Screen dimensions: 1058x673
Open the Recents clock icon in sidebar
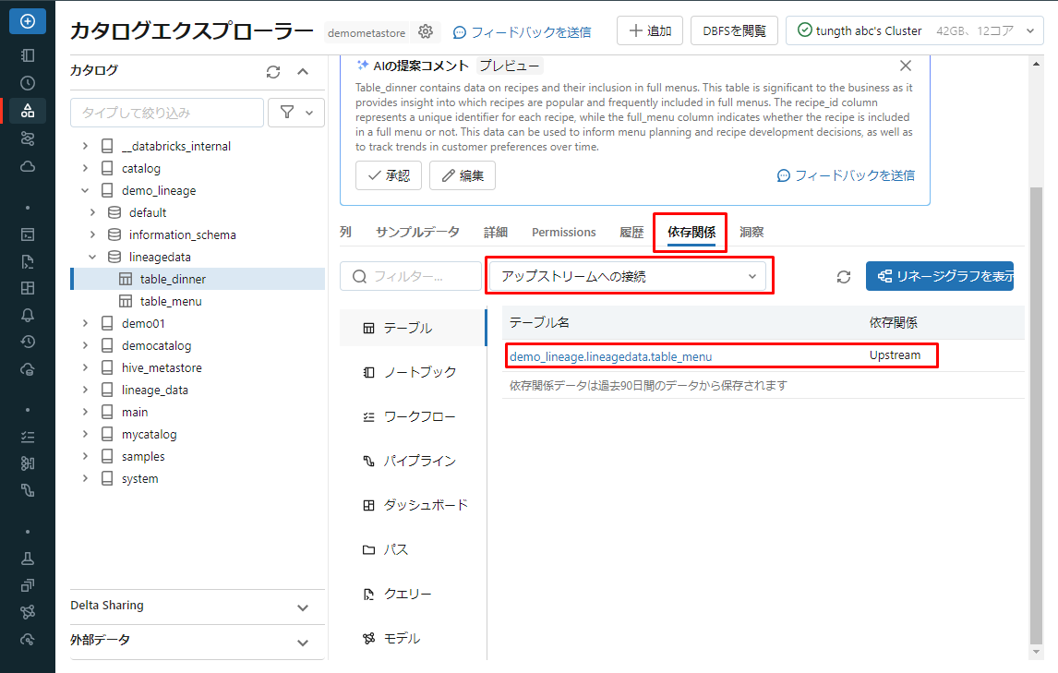(27, 83)
